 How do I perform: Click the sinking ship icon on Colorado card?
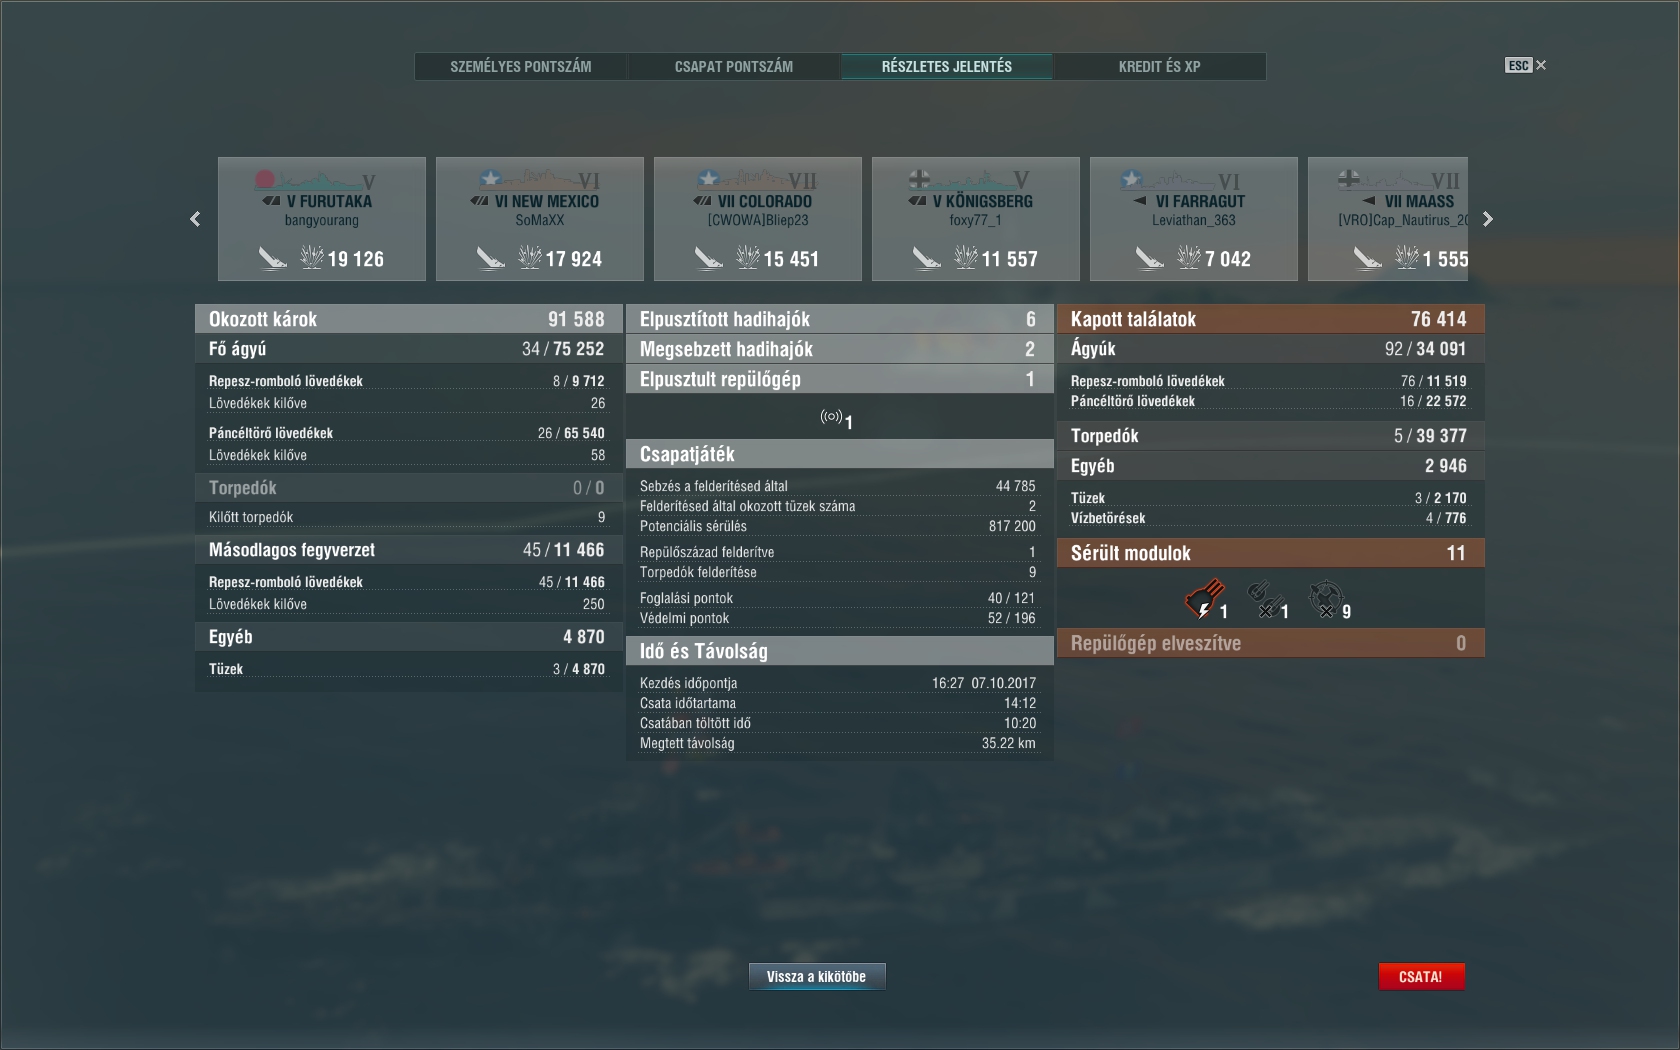pos(708,259)
